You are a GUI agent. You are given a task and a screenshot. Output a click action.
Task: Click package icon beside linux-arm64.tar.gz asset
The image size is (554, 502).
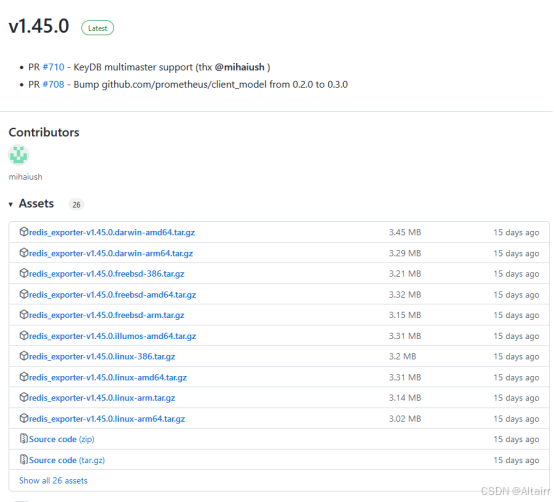pos(24,418)
